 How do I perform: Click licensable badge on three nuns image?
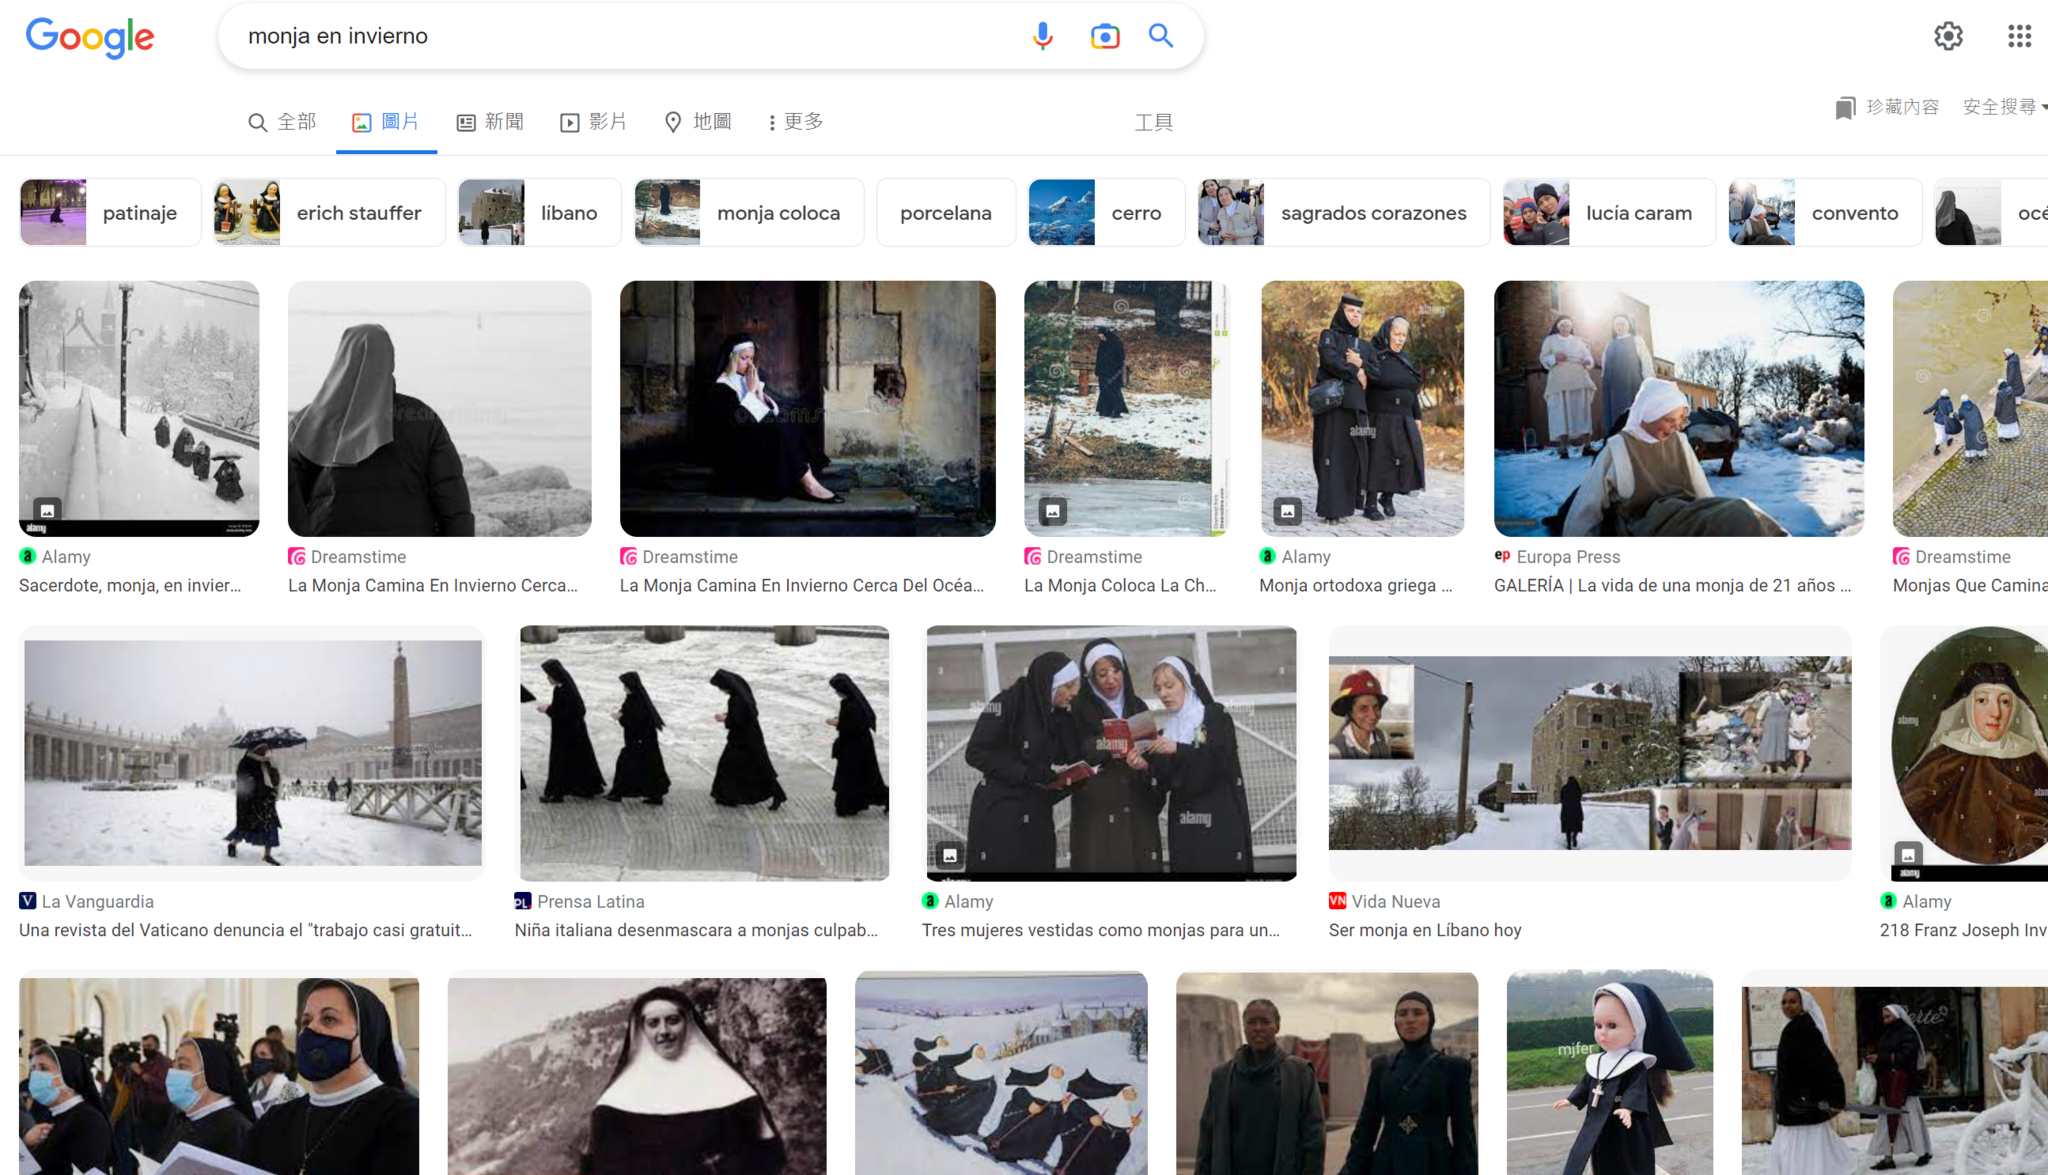(x=950, y=856)
